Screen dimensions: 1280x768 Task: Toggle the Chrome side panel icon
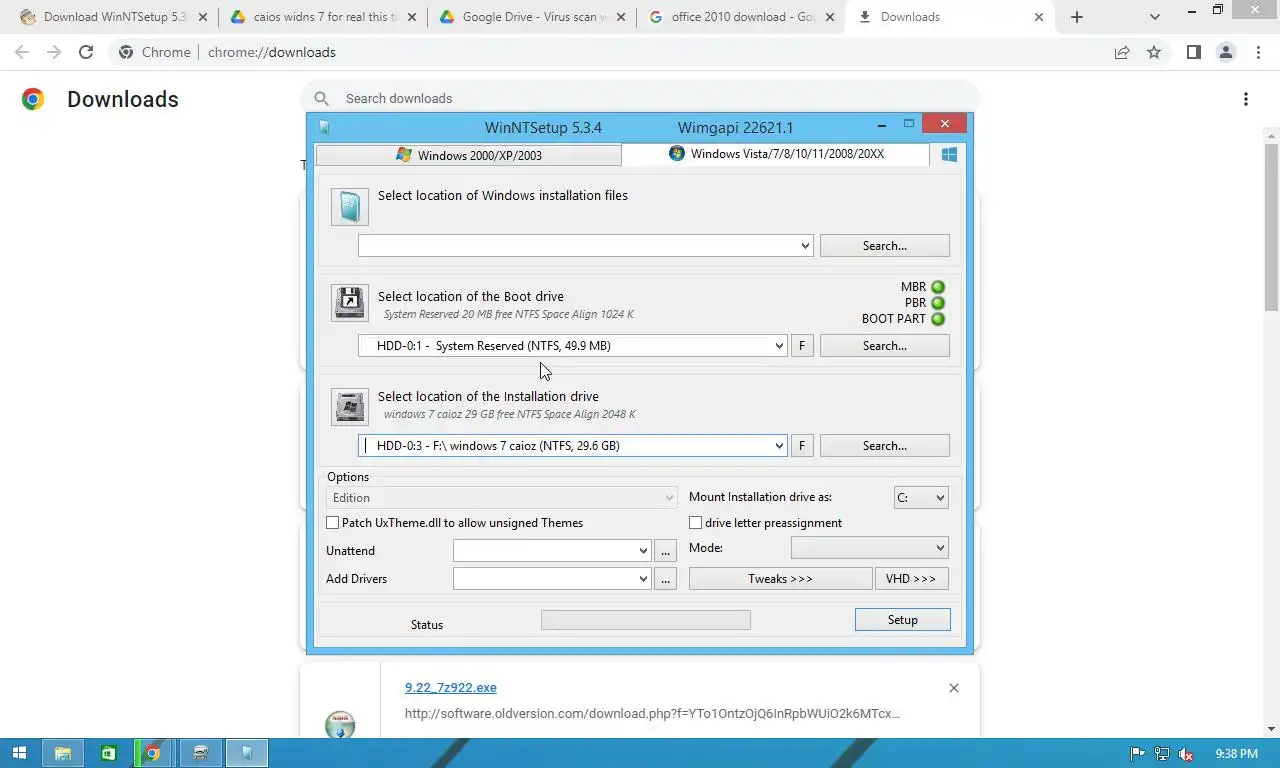pos(1193,52)
